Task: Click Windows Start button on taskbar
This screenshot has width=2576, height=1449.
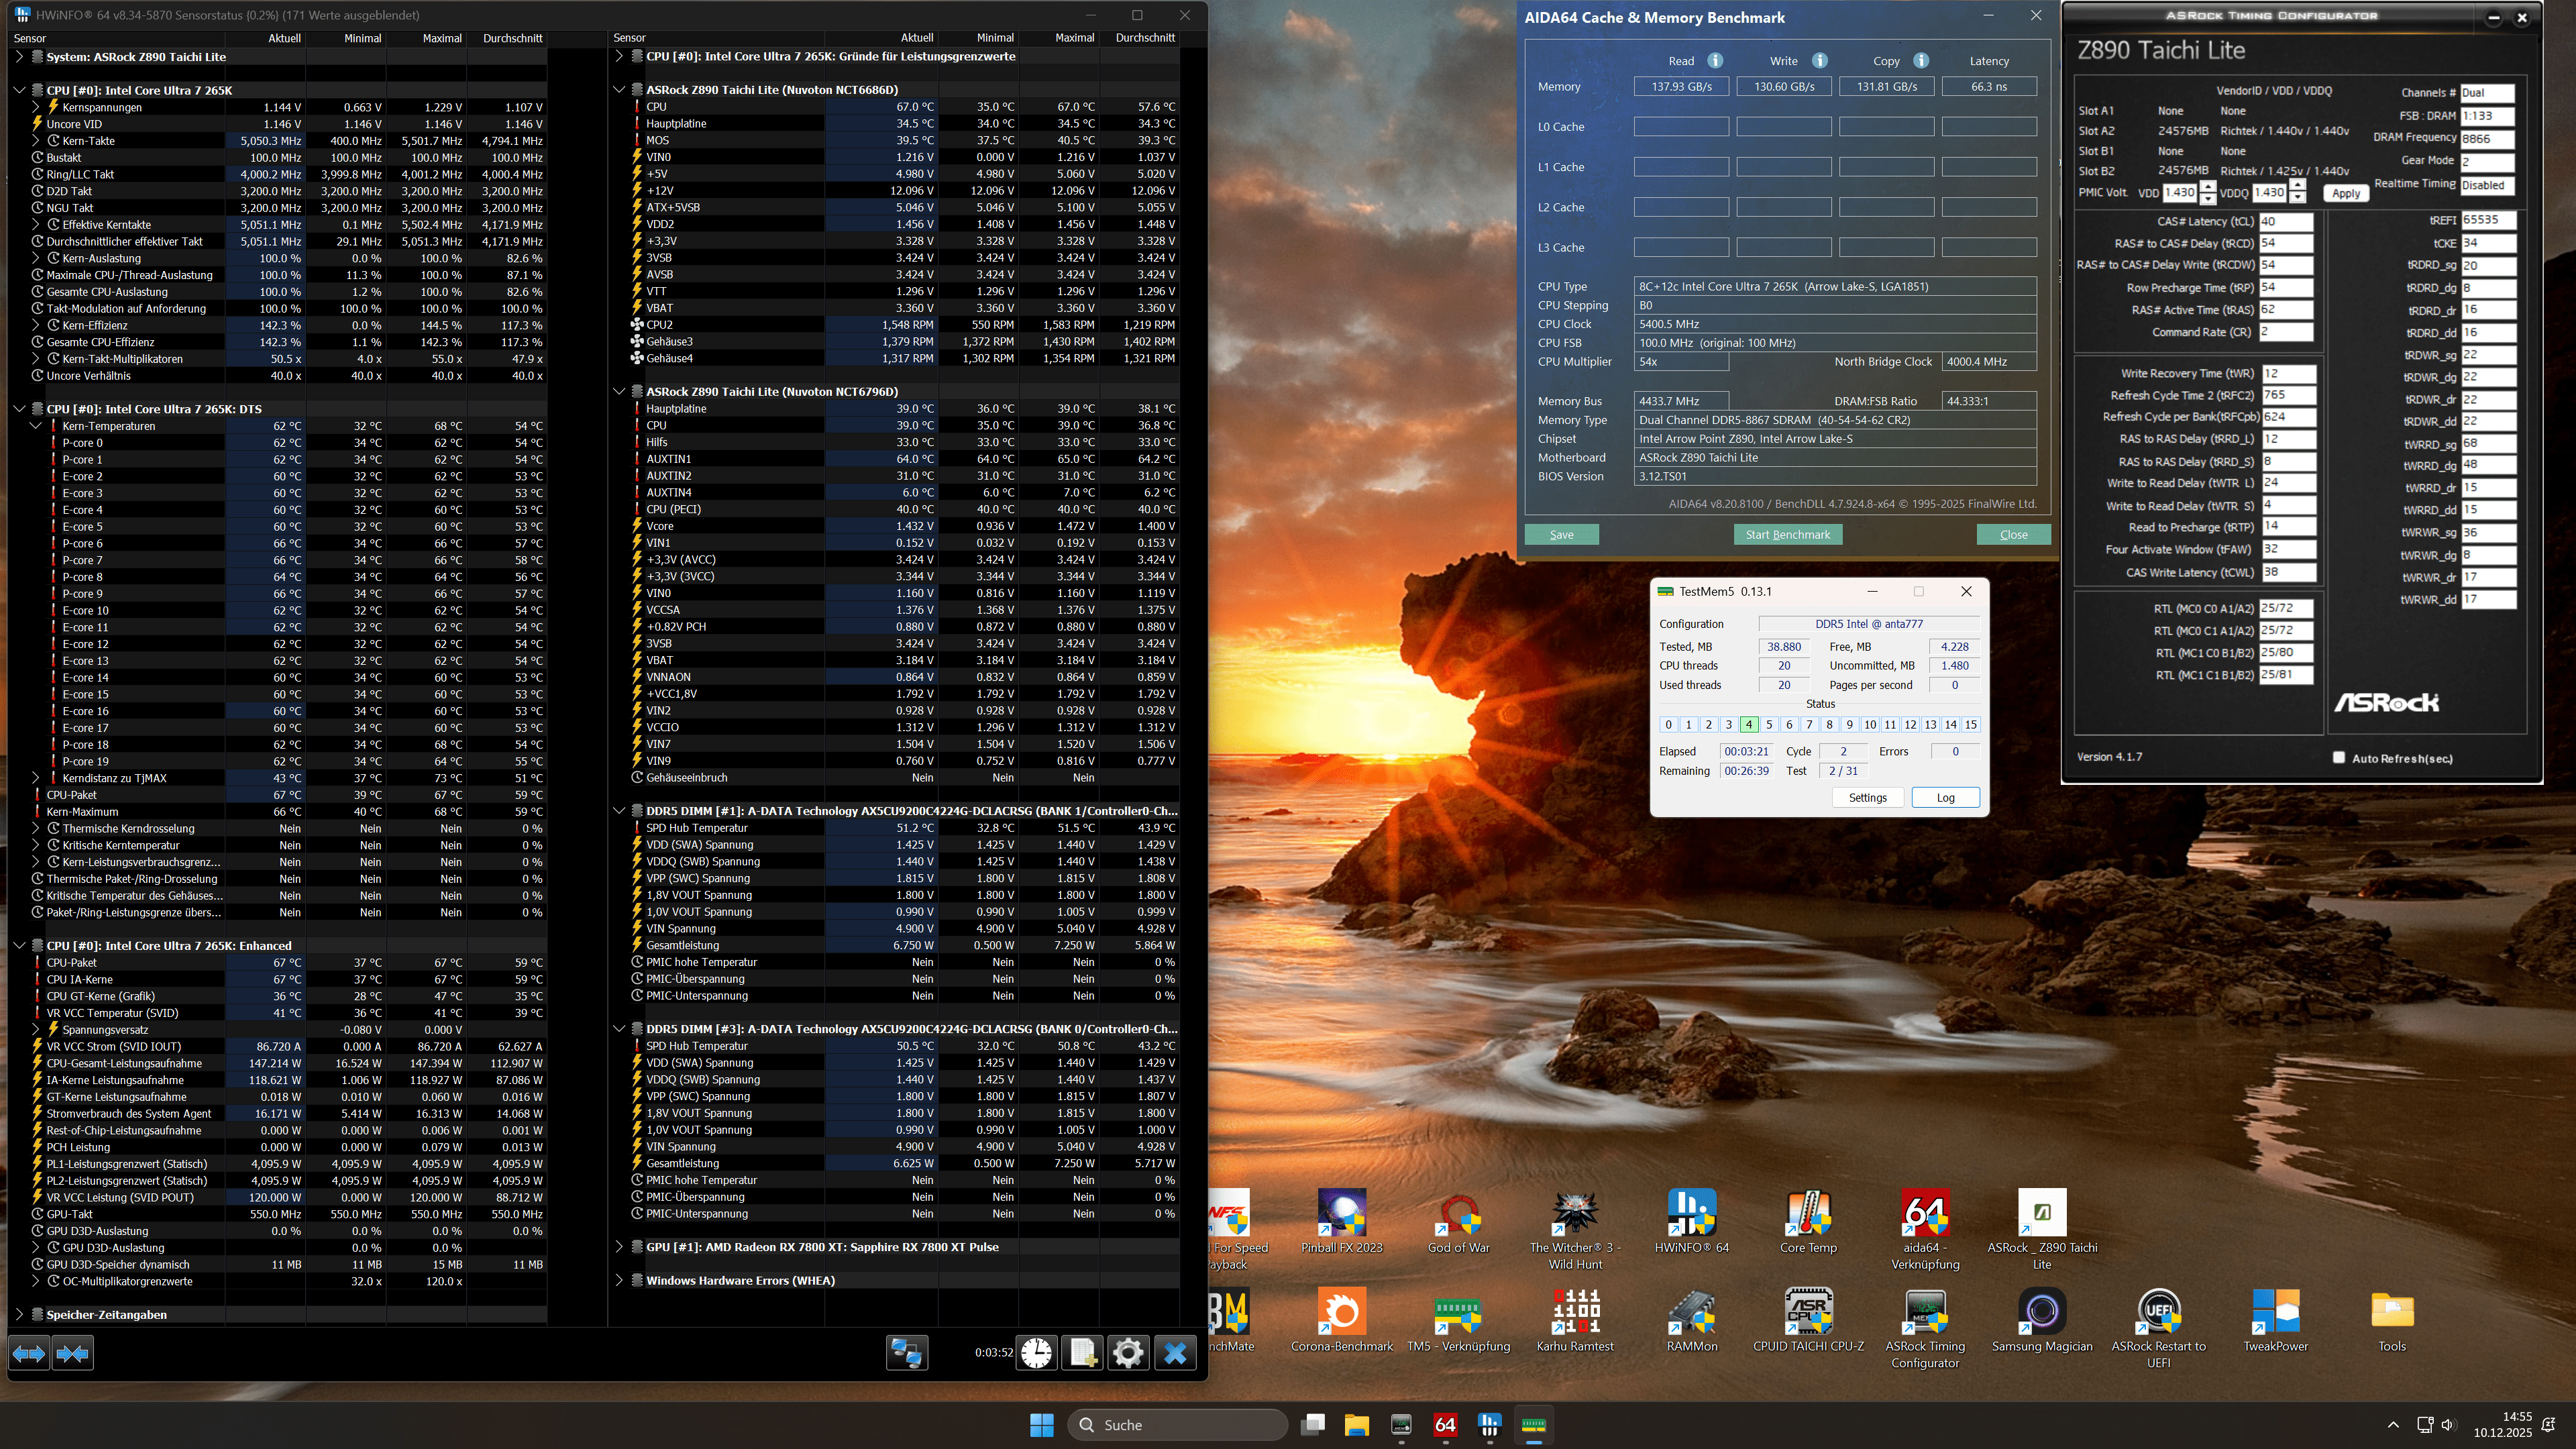Action: tap(1042, 1425)
